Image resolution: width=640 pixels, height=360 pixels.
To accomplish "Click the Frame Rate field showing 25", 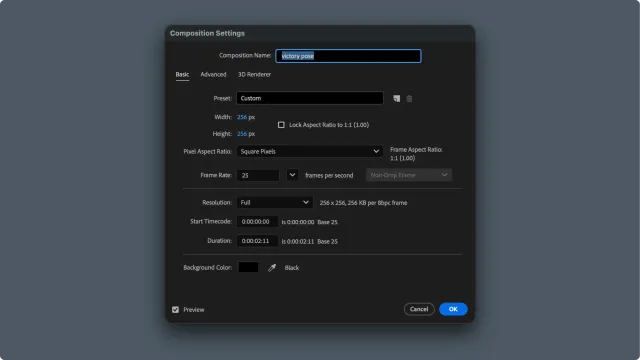I will click(258, 176).
